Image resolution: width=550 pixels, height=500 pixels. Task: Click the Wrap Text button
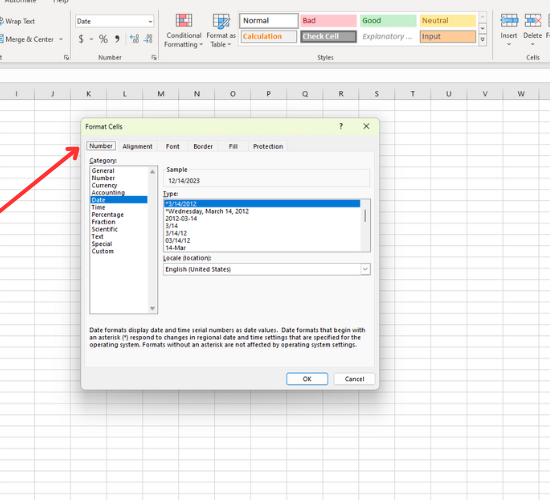pos(18,21)
